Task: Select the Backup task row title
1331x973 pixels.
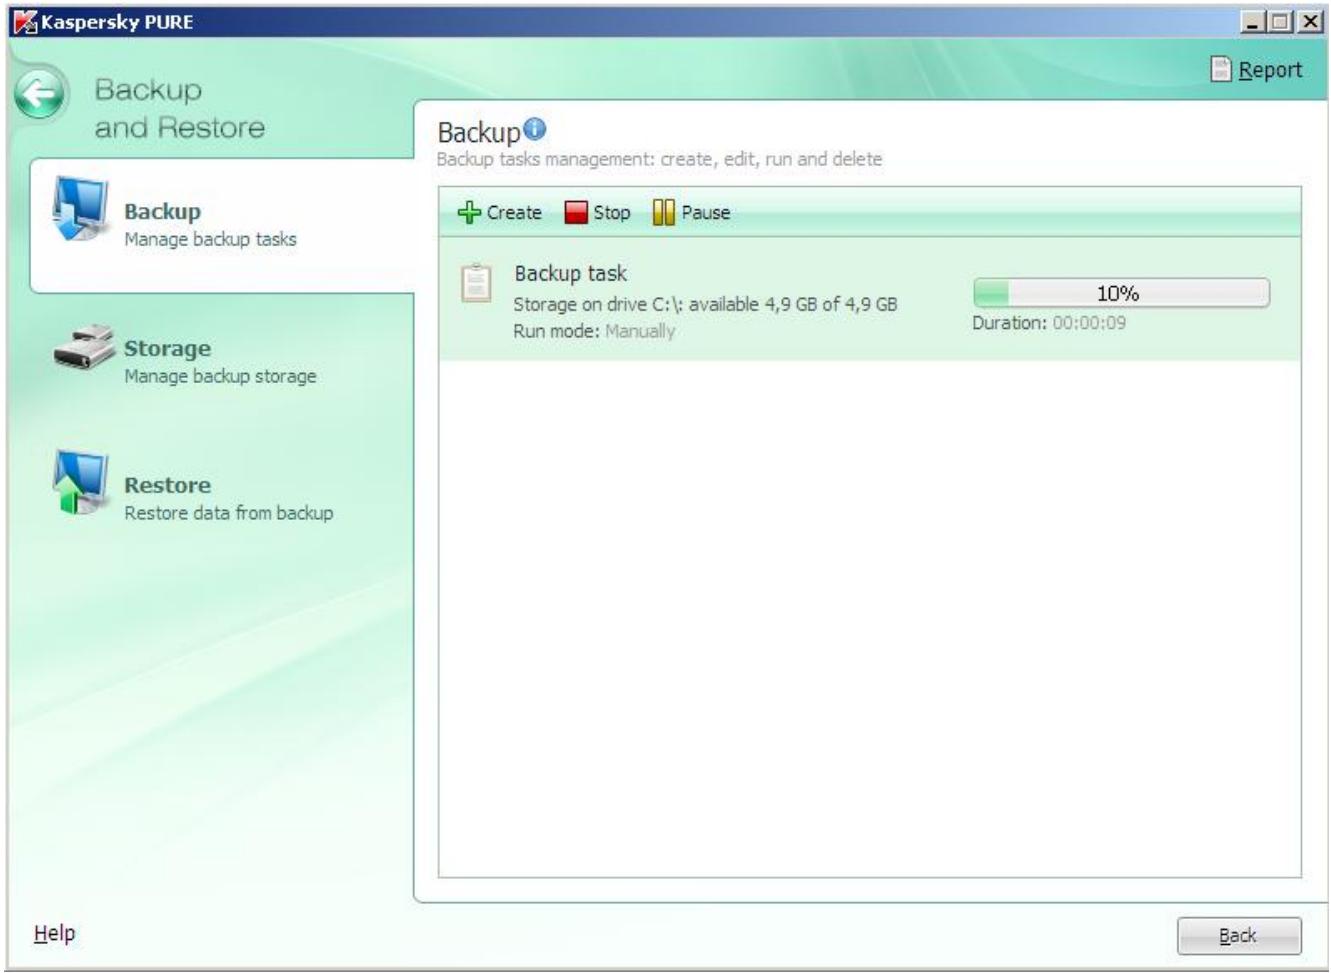Action: 570,273
